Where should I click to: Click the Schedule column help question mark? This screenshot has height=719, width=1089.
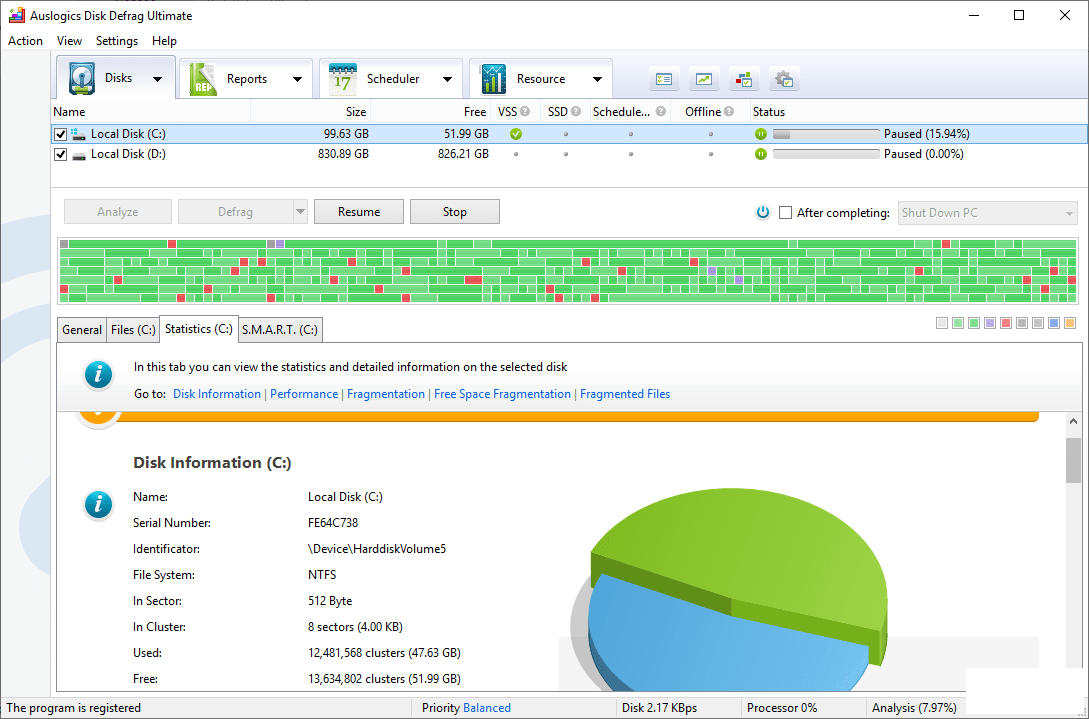point(660,111)
